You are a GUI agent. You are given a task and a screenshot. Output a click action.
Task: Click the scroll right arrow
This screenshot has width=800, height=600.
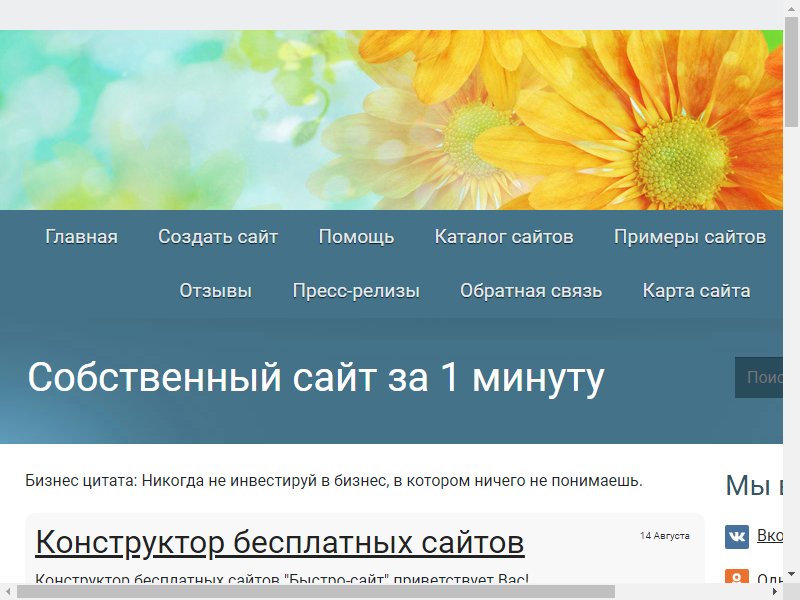point(775,592)
